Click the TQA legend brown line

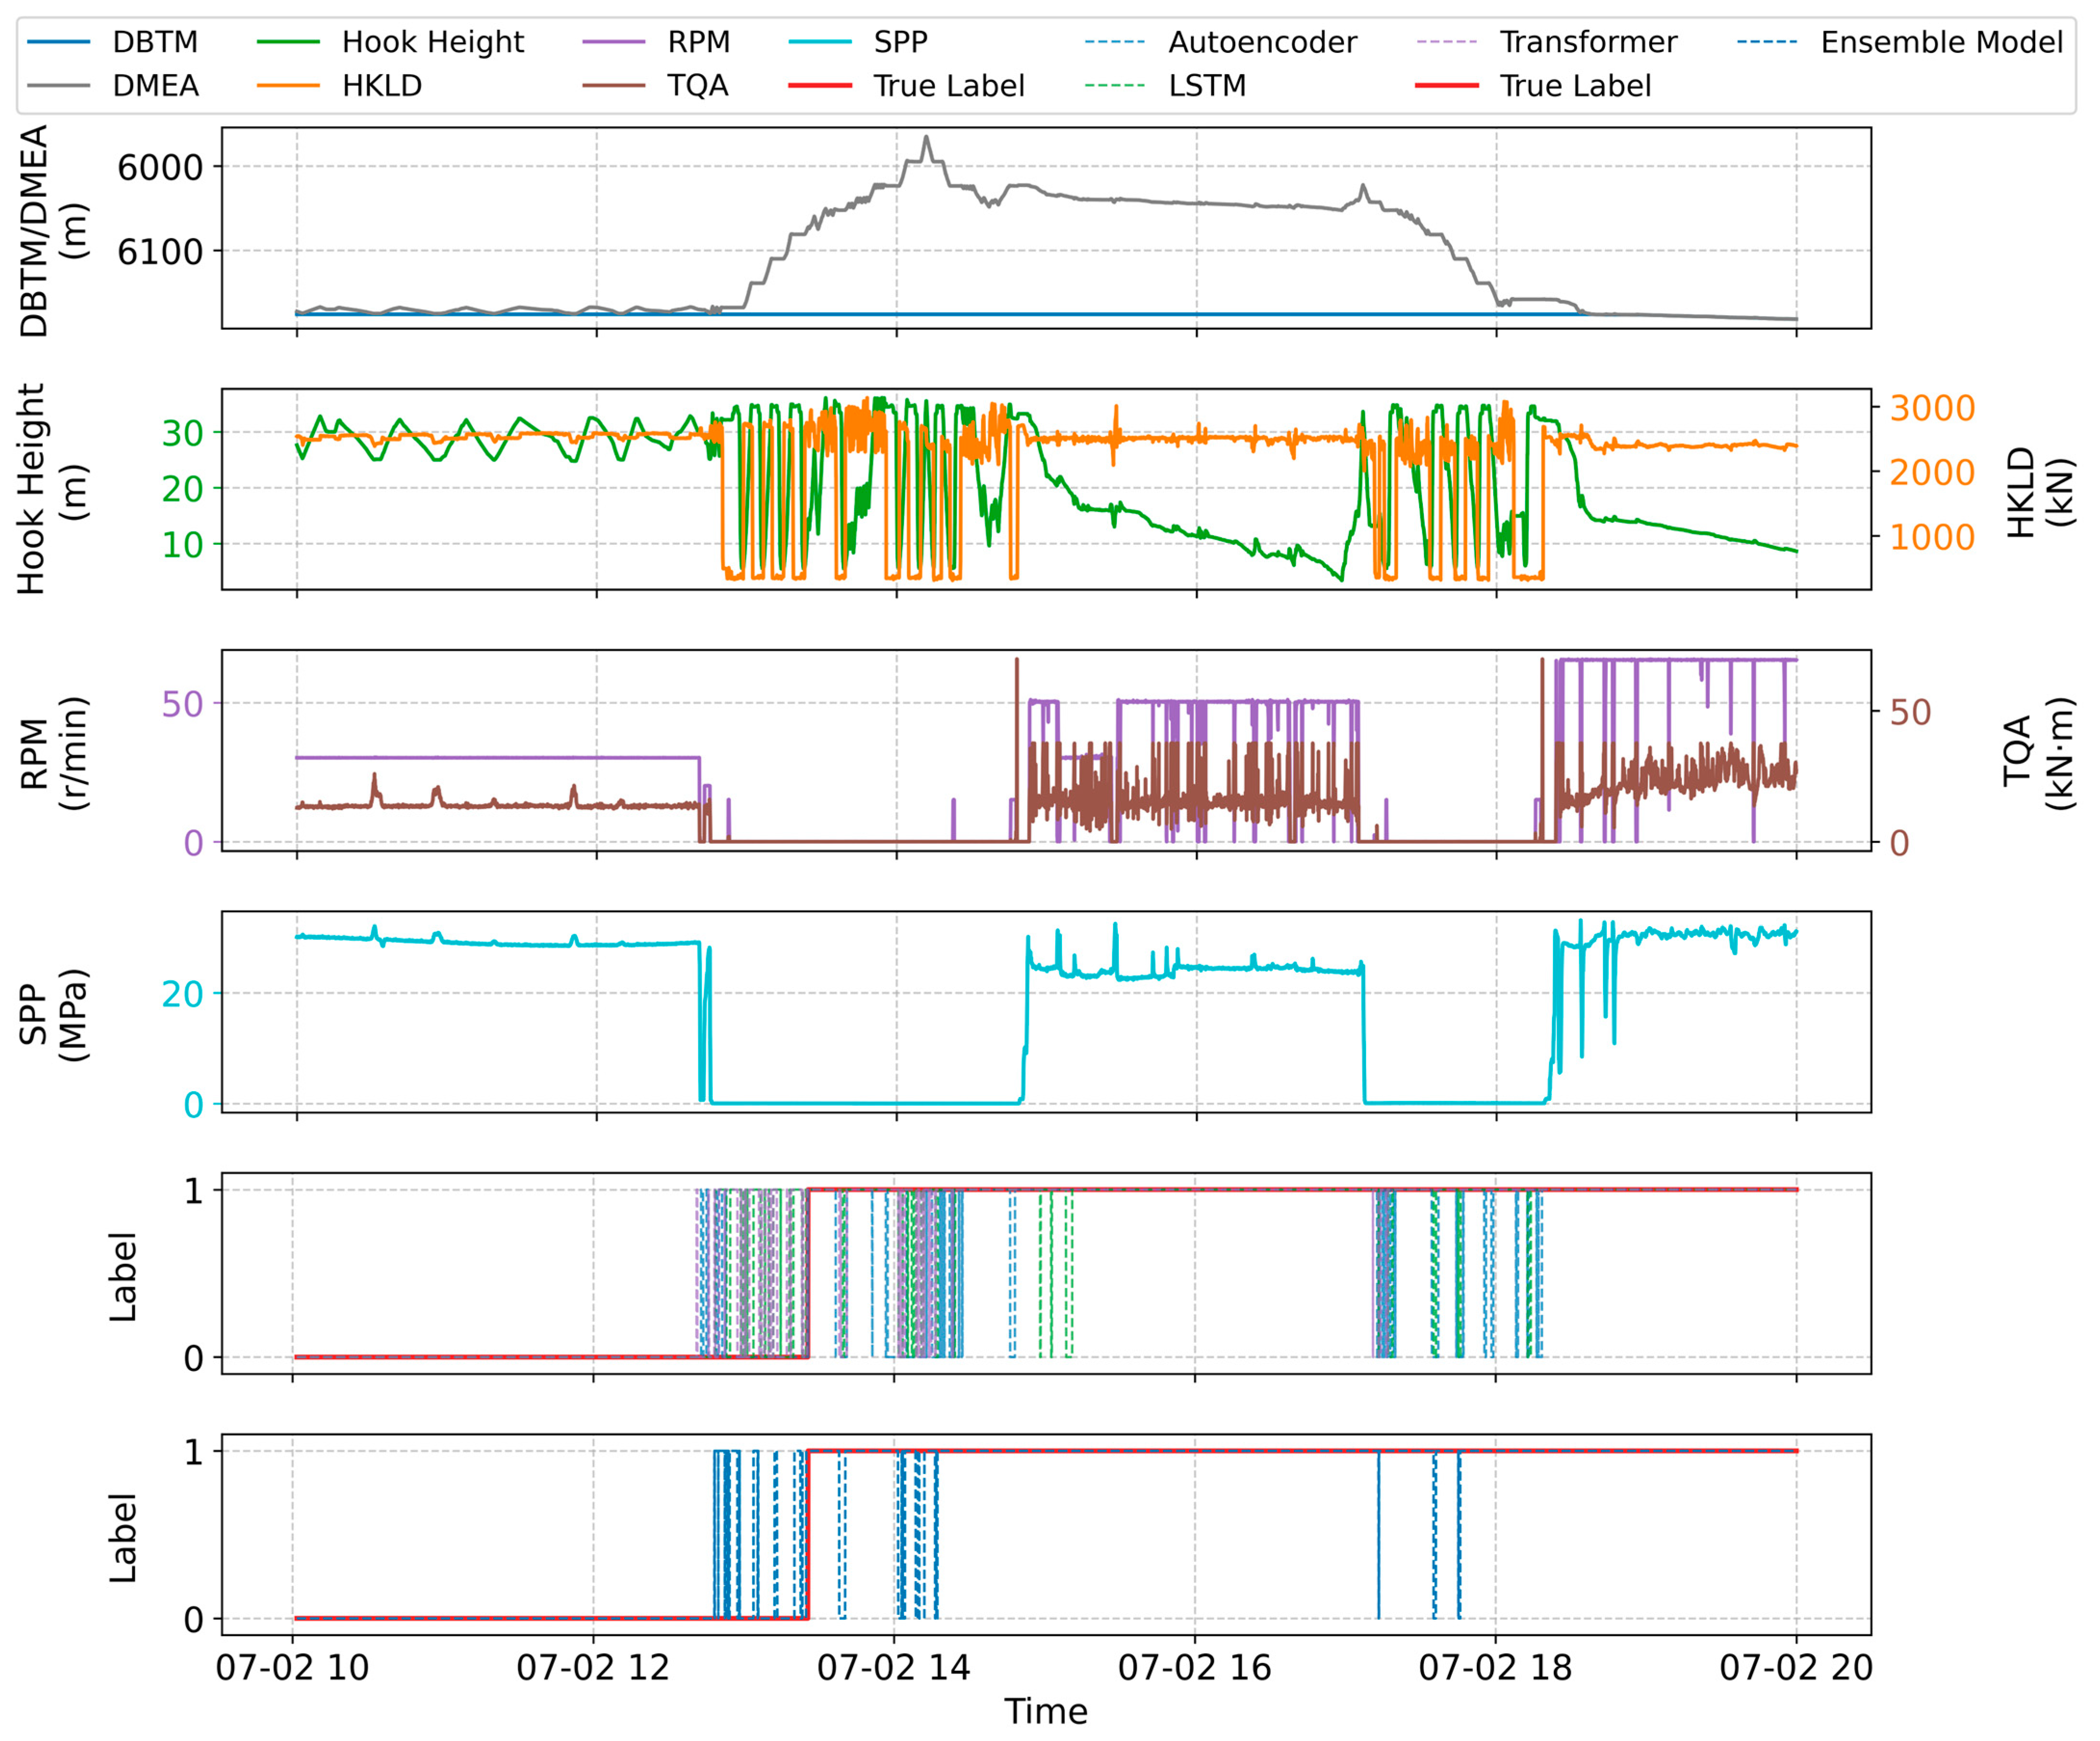point(613,86)
